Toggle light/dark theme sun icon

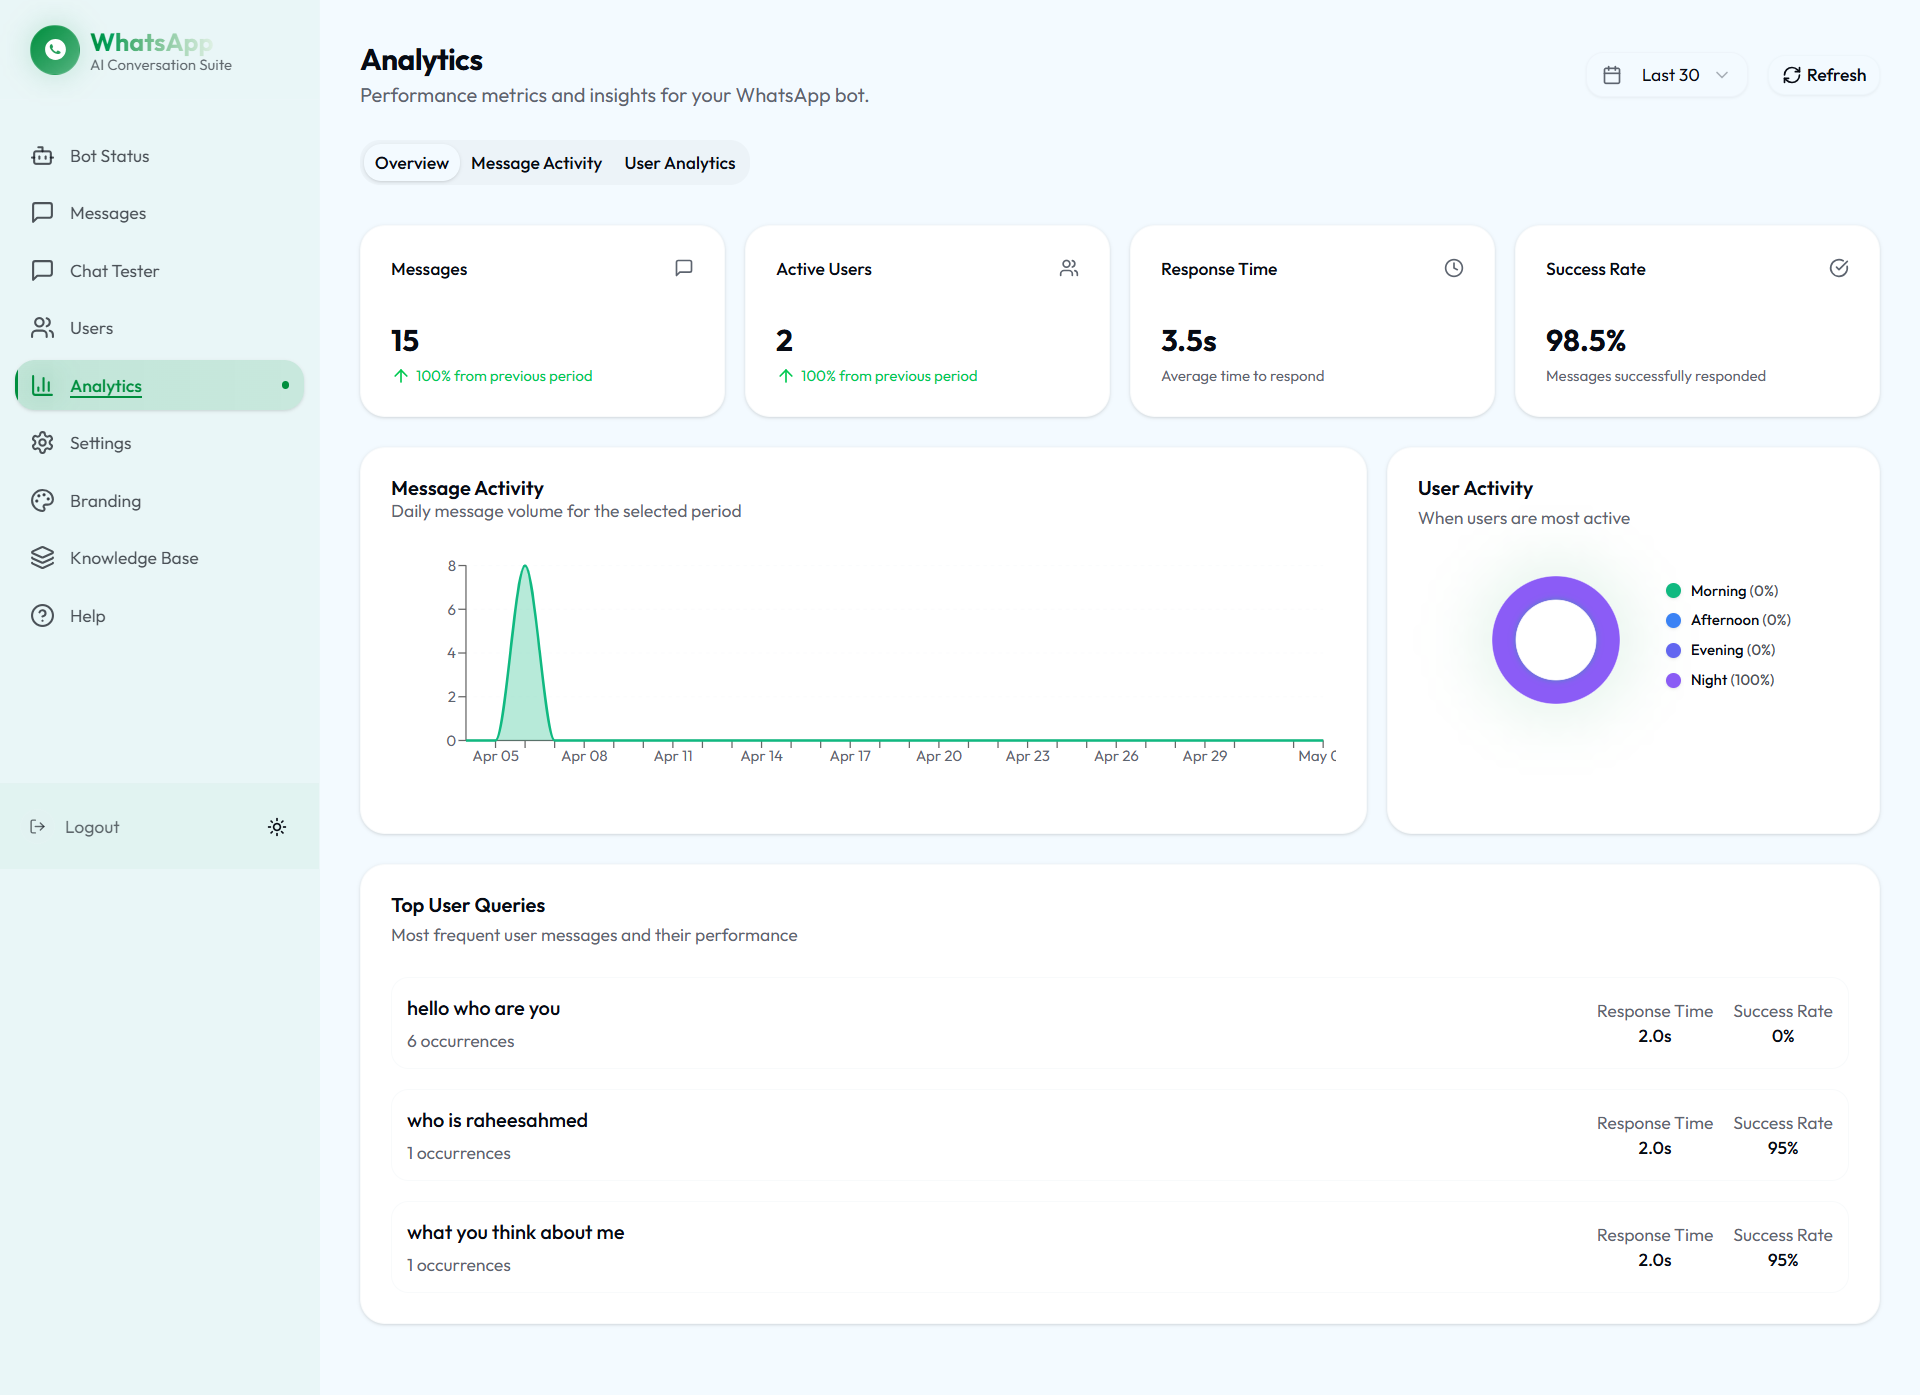(x=277, y=827)
